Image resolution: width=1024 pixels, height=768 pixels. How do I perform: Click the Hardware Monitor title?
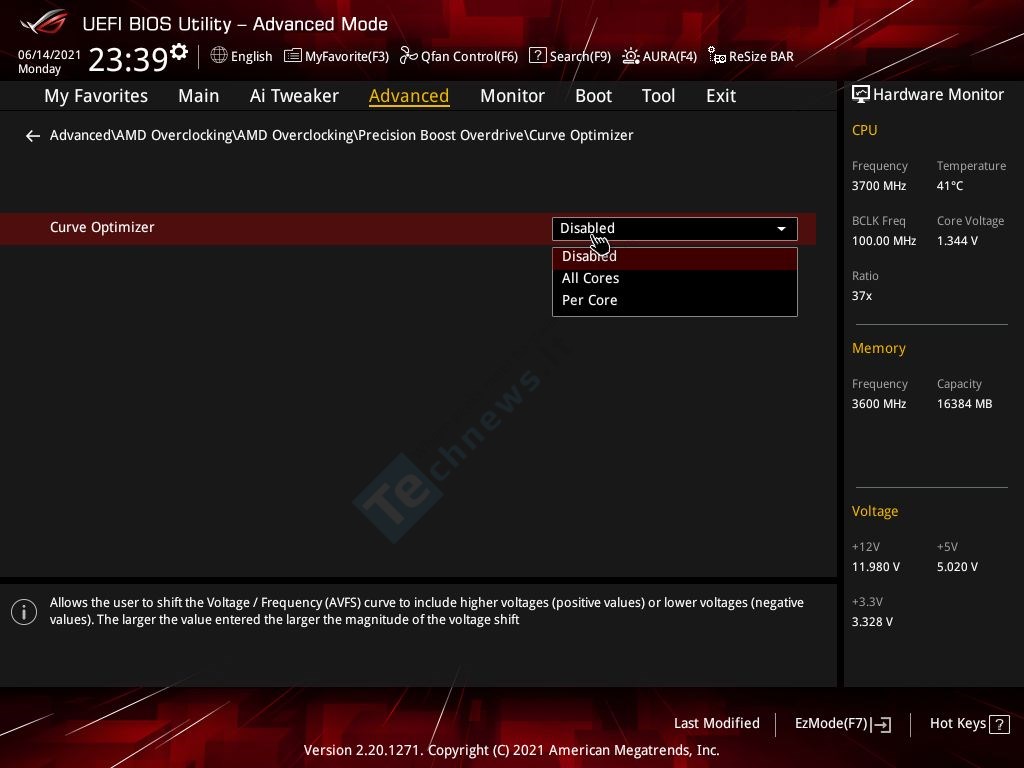[938, 95]
